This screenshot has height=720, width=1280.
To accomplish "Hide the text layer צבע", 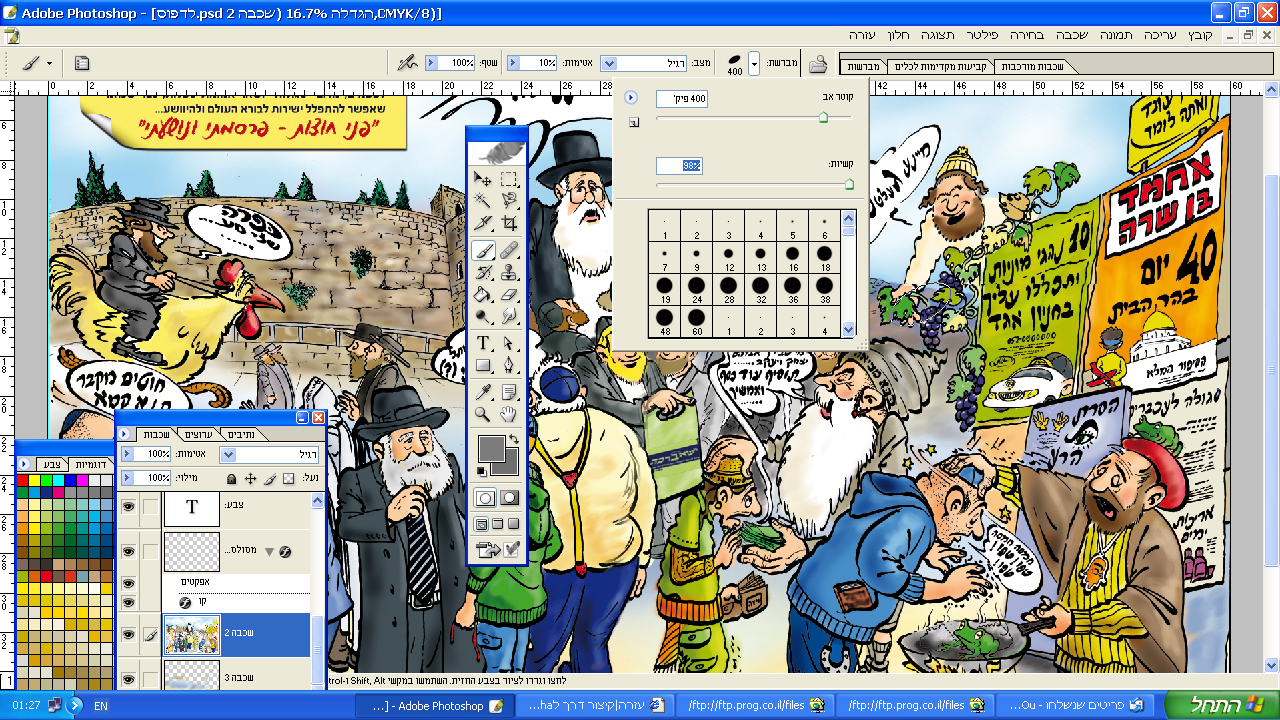I will click(x=128, y=507).
